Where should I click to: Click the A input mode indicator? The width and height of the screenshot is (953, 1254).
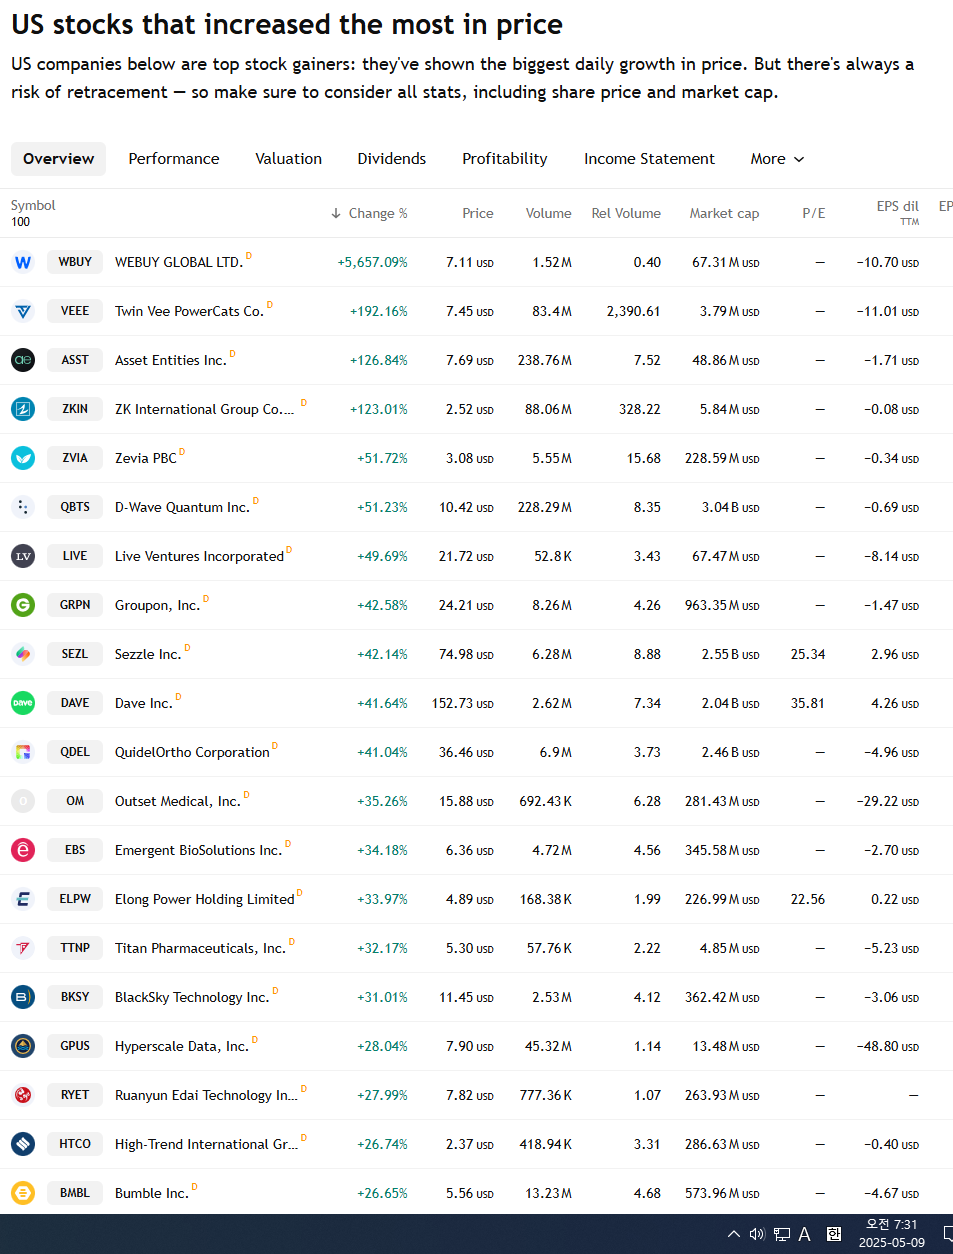804,1234
